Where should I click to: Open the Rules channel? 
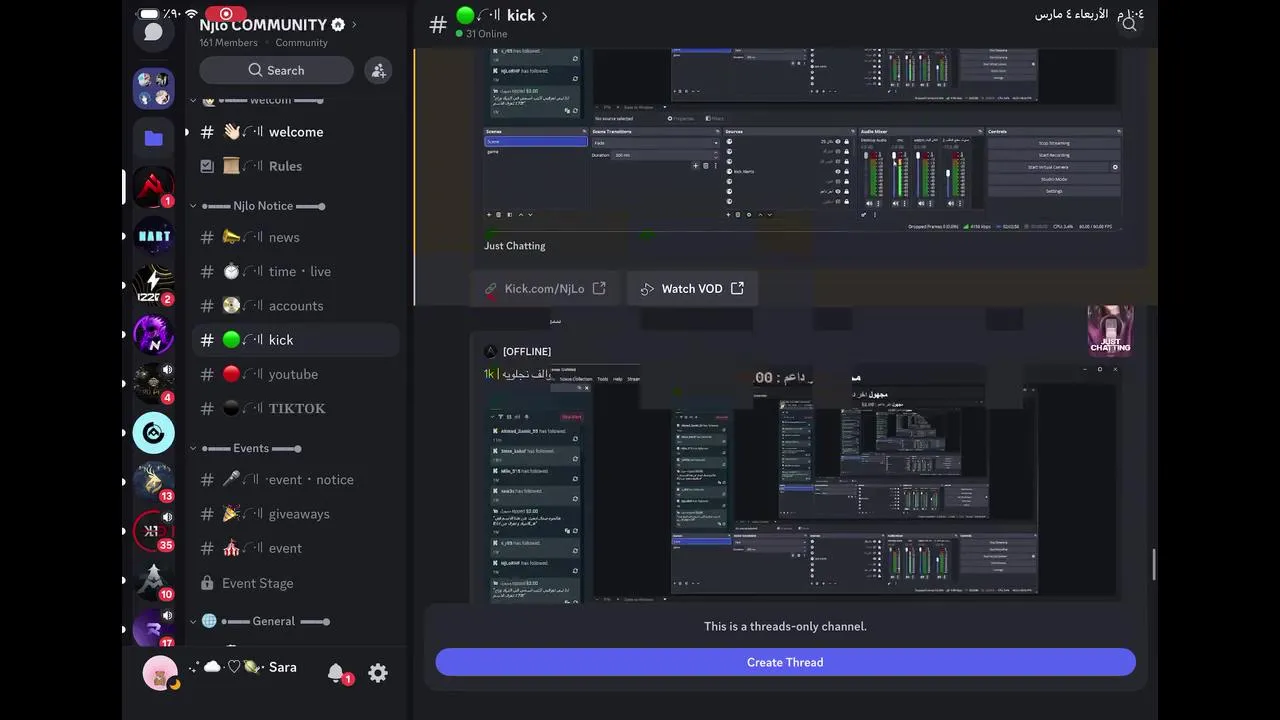pyautogui.click(x=295, y=166)
